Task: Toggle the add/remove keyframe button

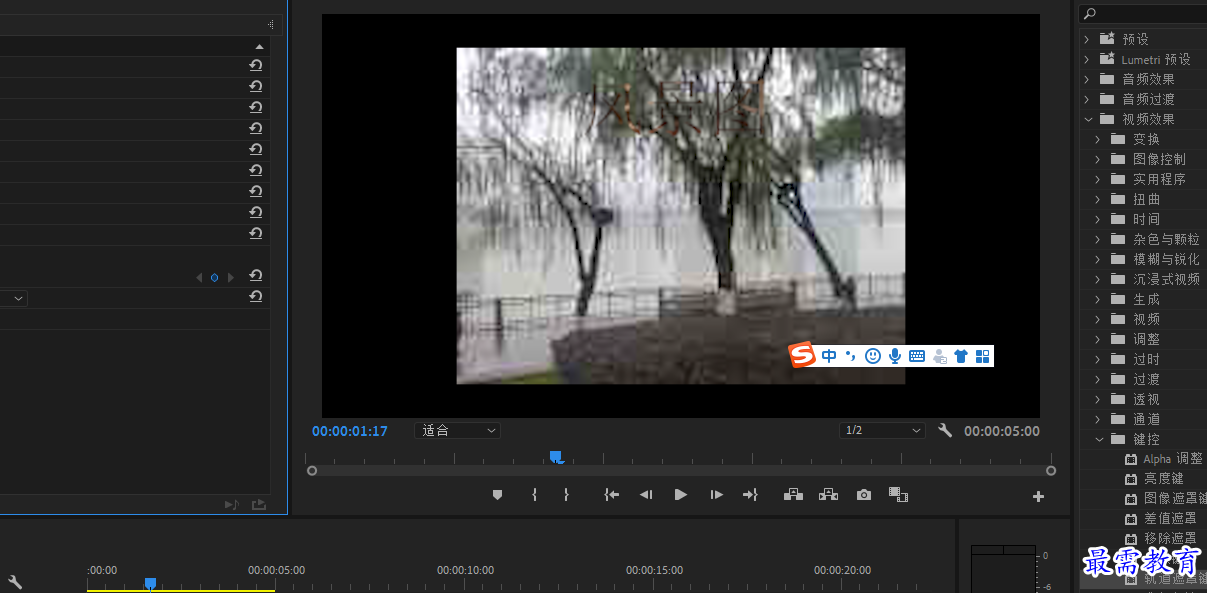Action: pyautogui.click(x=214, y=277)
